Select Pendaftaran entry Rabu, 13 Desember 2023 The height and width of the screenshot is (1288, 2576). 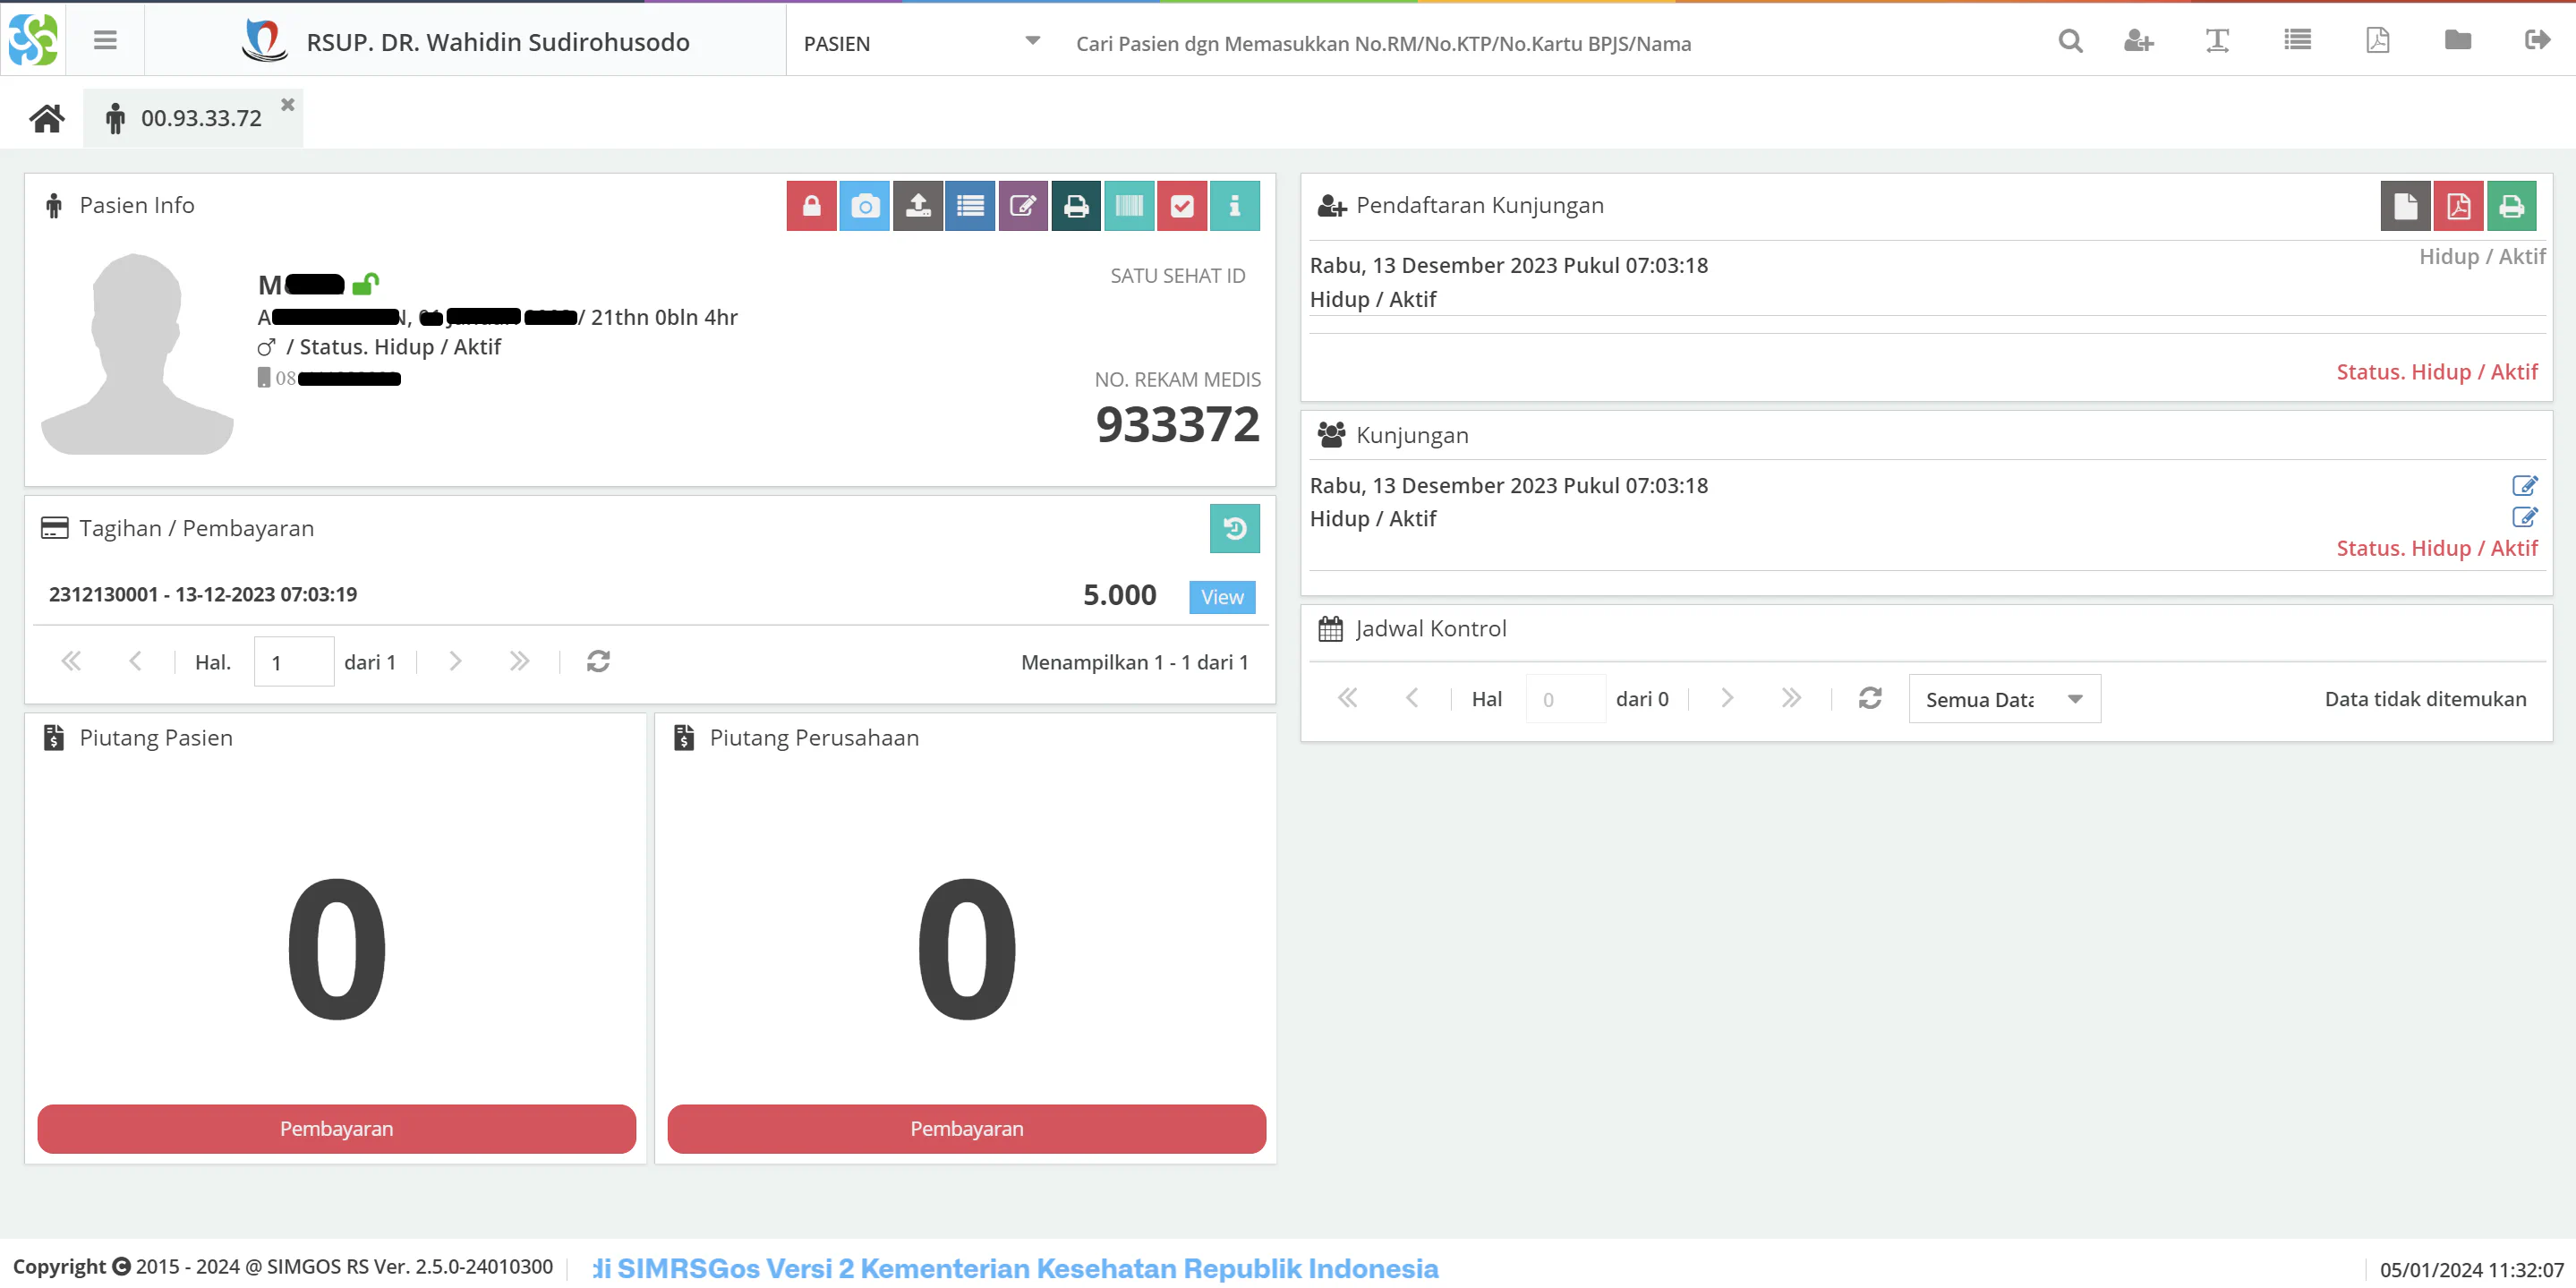click(1509, 265)
